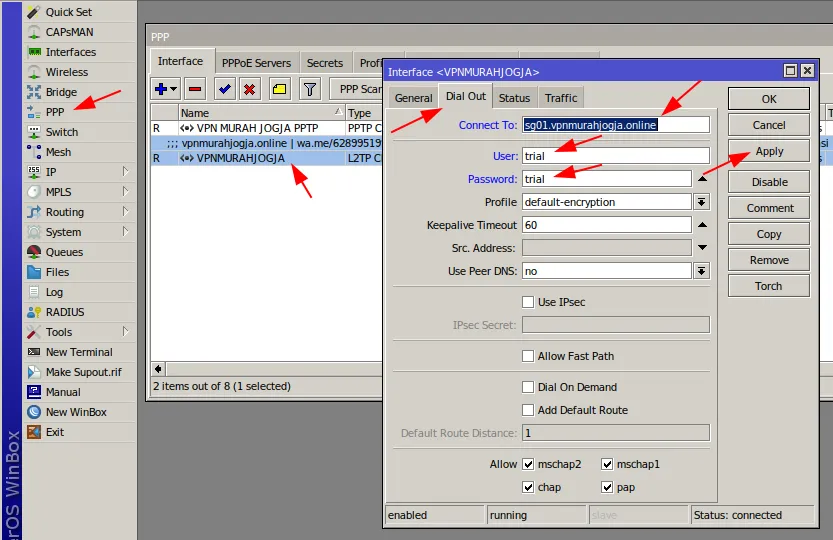Expand the MPLS submenu

click(125, 191)
